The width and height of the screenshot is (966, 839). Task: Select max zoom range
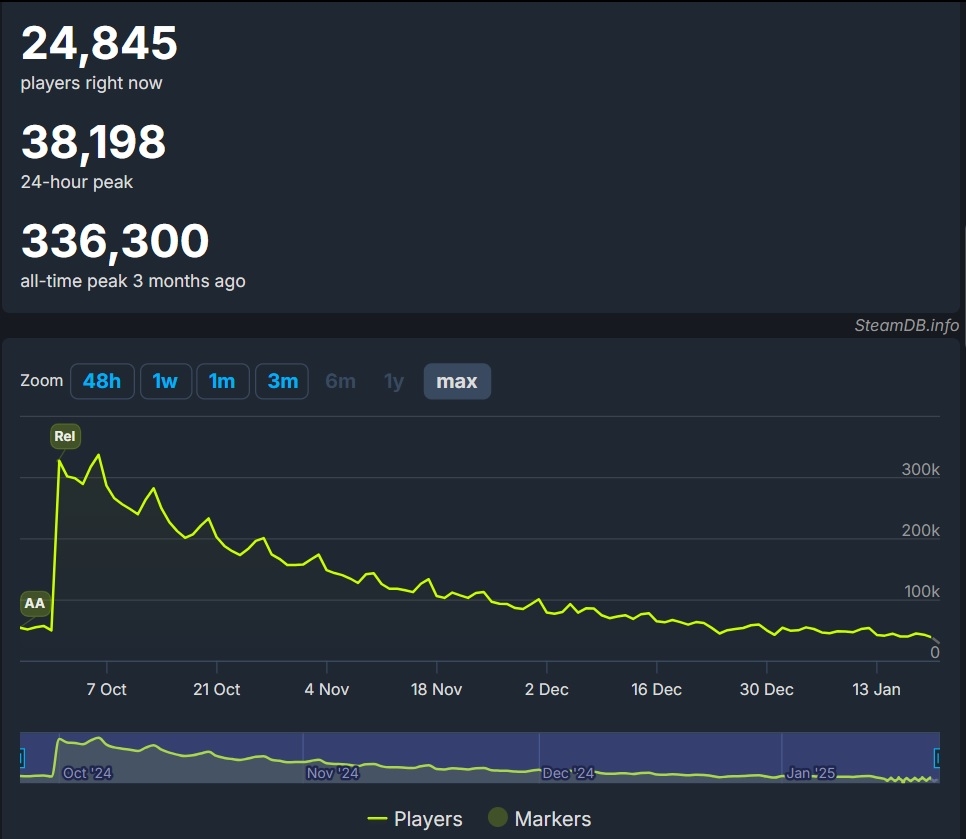[x=457, y=381]
